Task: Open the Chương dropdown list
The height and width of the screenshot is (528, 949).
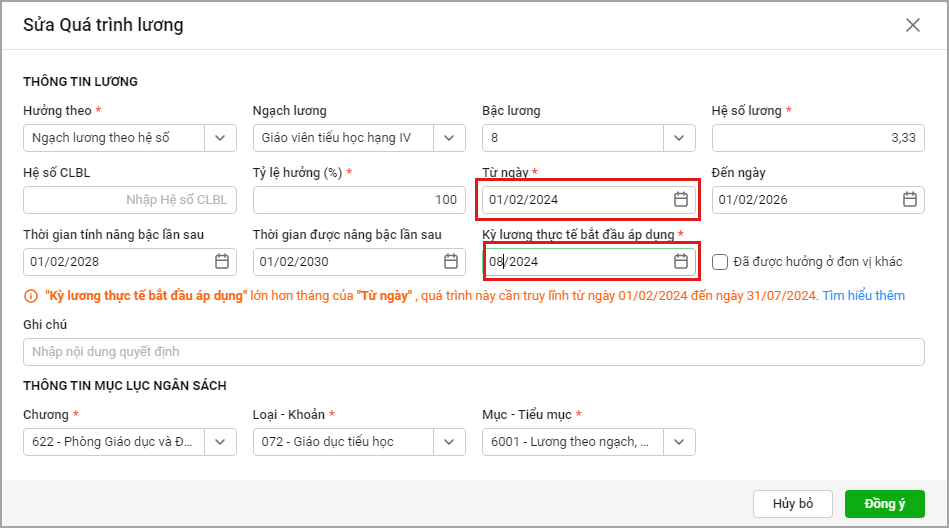Action: point(220,442)
